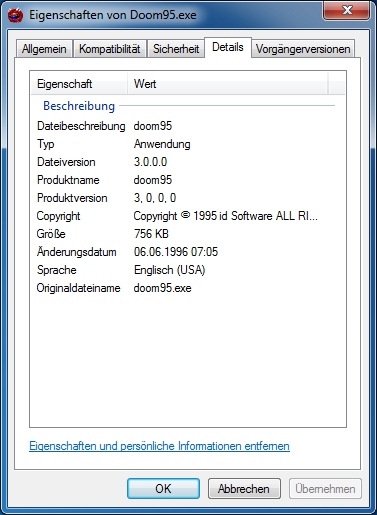This screenshot has height=515, width=377.
Task: Go to the Sicherheit tab
Action: [x=176, y=49]
